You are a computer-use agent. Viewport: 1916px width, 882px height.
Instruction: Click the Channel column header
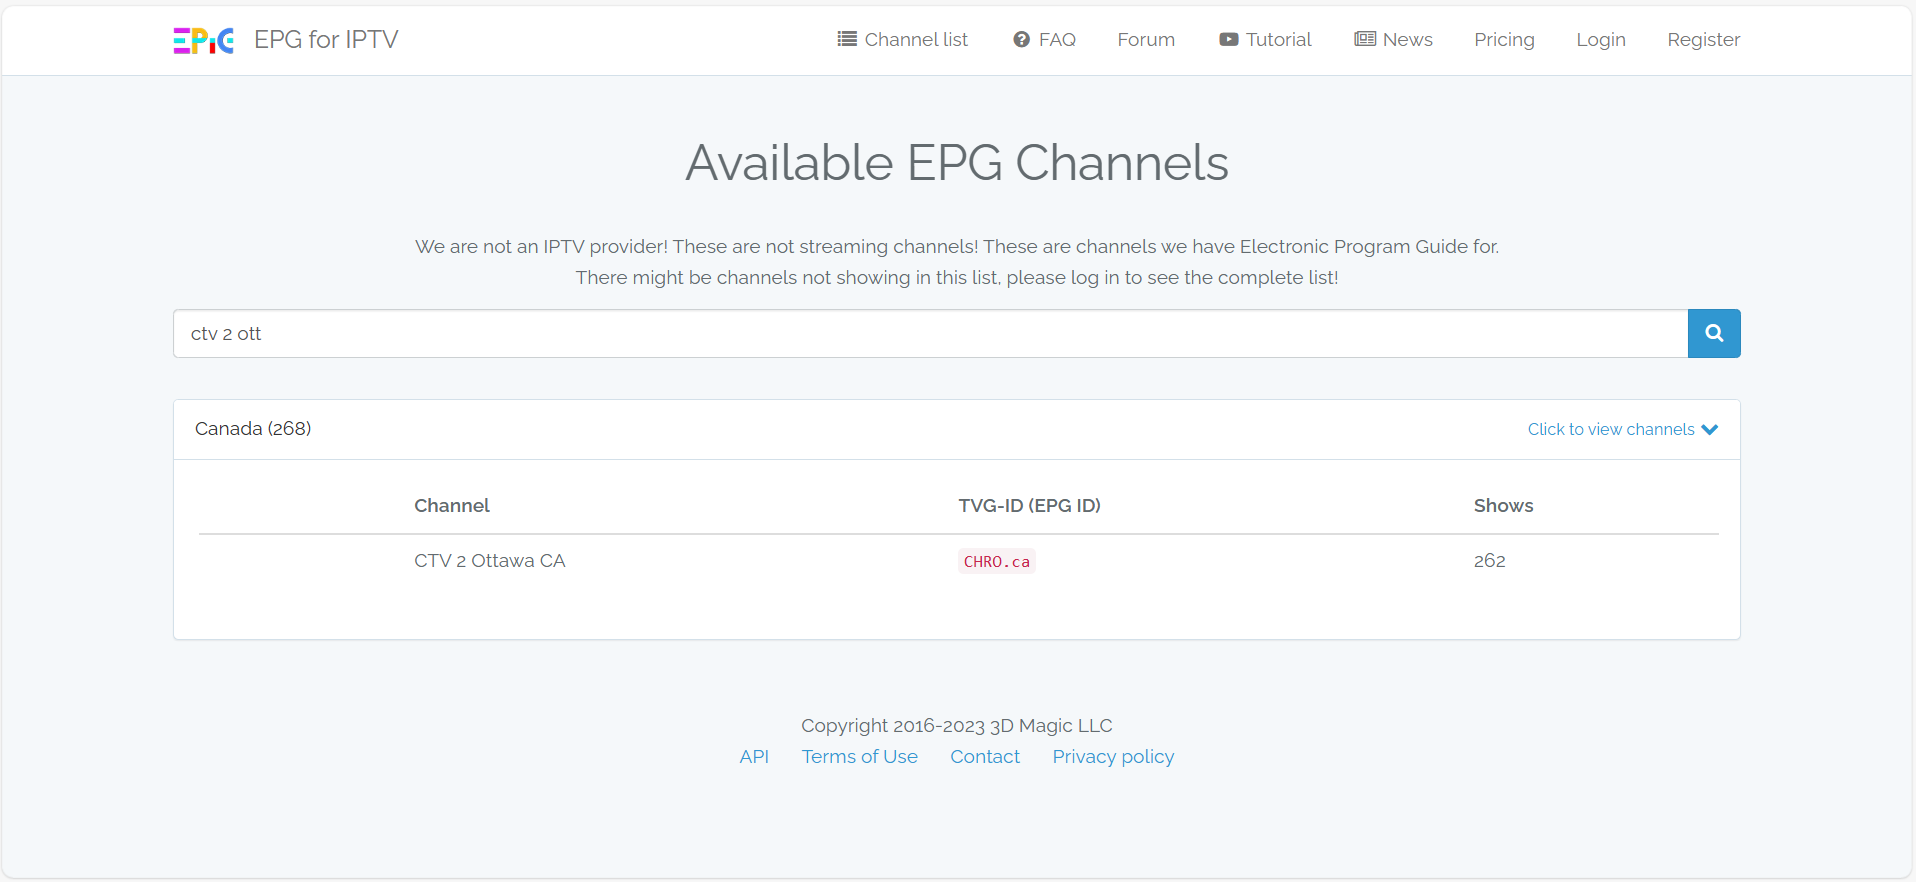pos(452,506)
